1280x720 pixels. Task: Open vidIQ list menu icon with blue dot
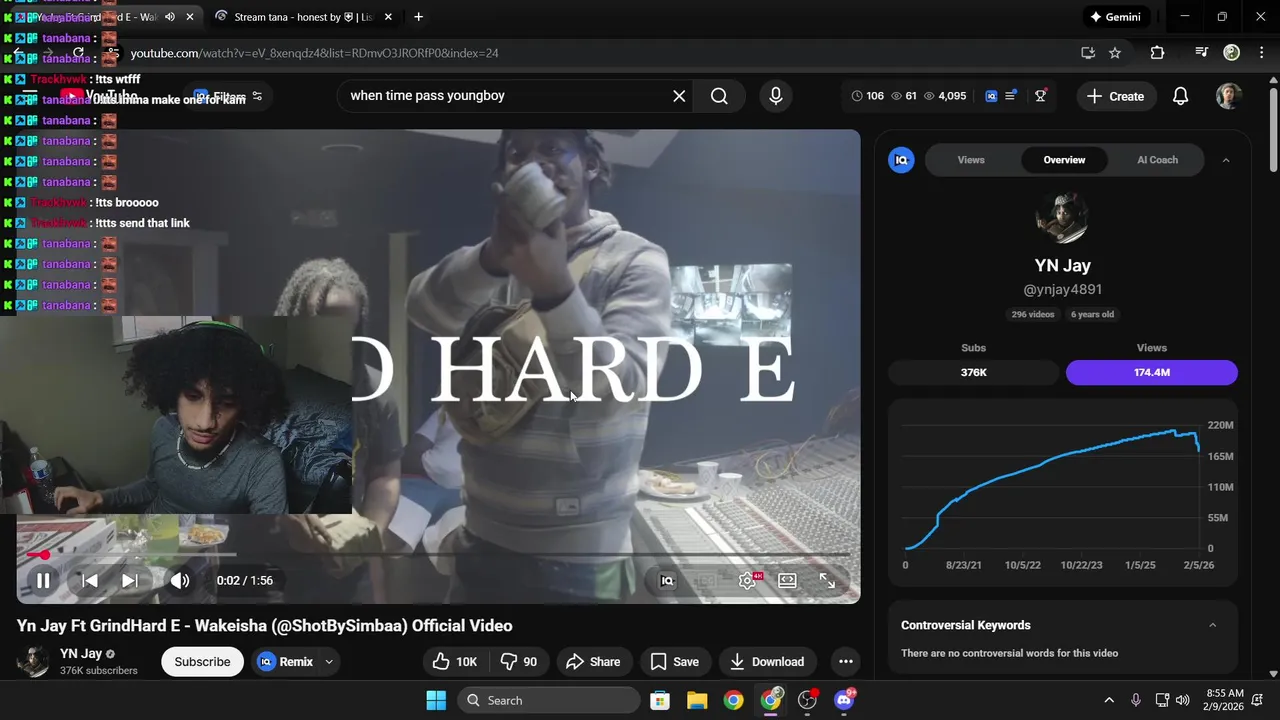click(1011, 95)
